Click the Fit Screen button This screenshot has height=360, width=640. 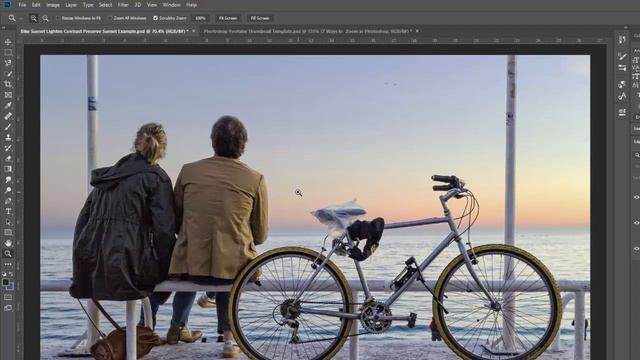[228, 18]
